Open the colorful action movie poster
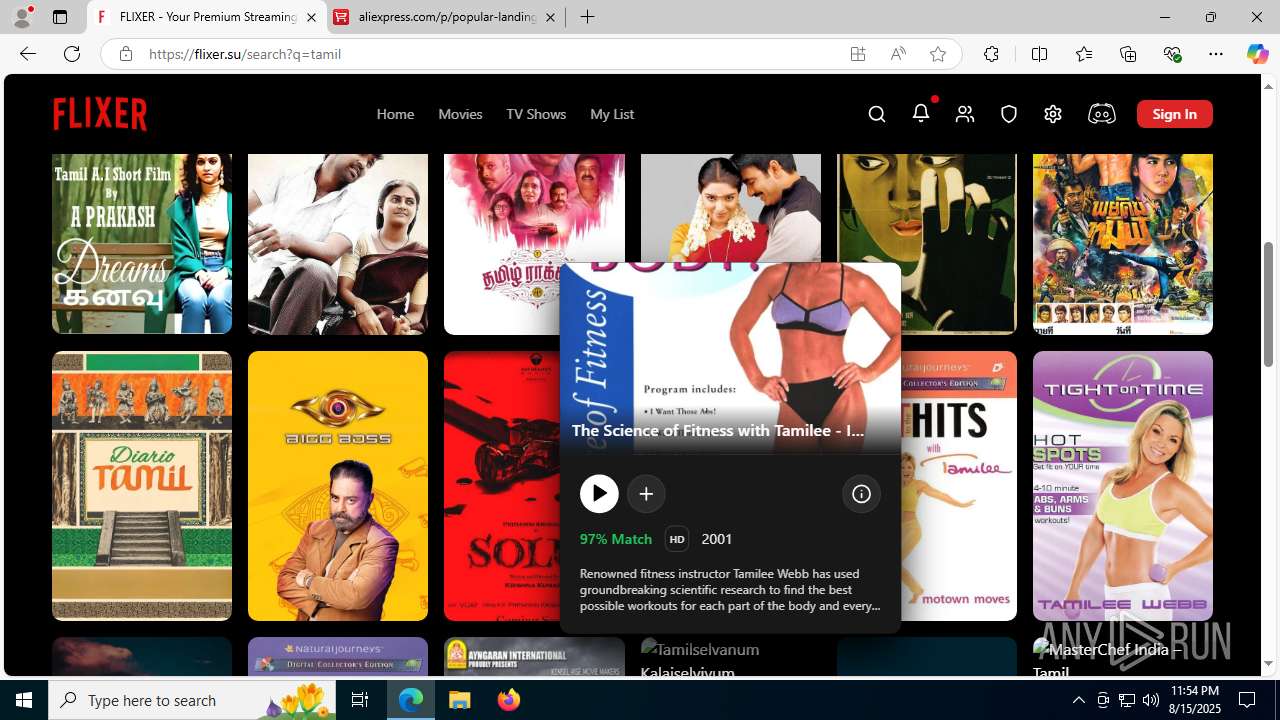This screenshot has height=720, width=1280. [1123, 243]
